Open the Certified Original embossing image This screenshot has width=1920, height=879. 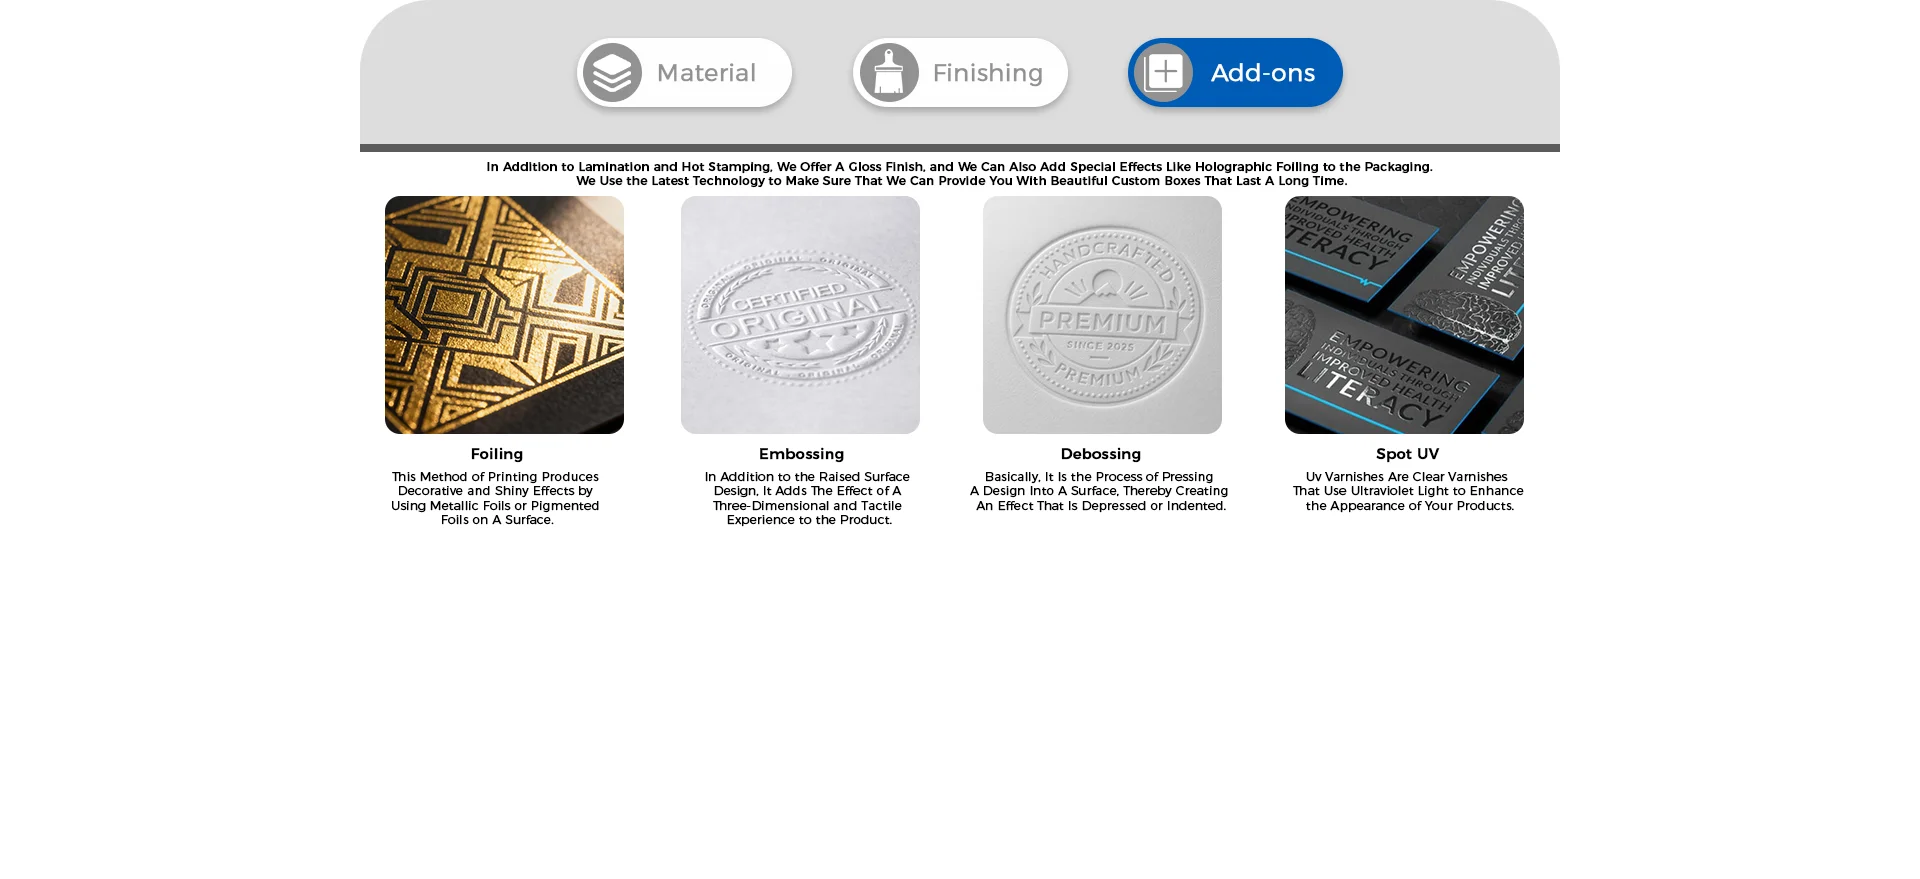coord(800,315)
